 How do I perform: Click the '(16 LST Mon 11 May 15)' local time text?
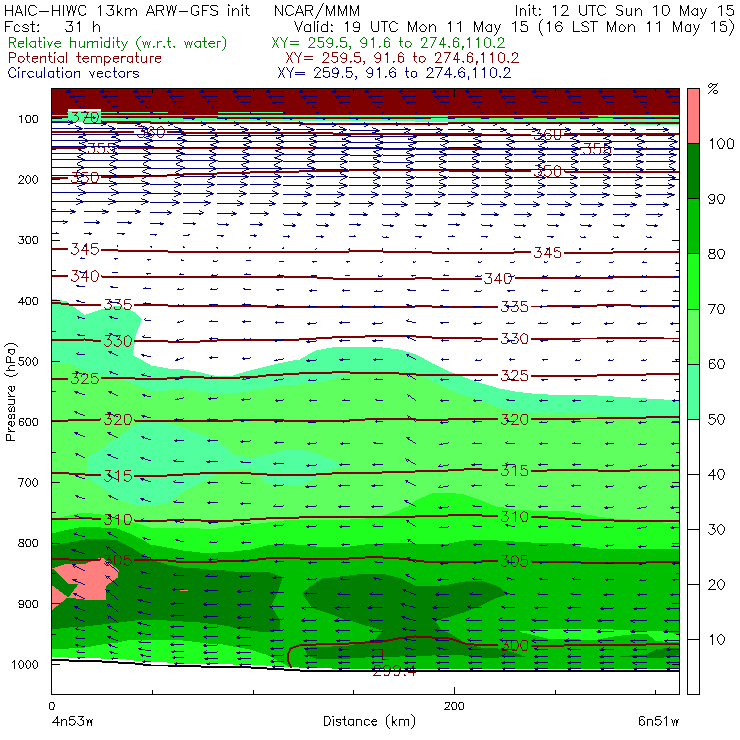(x=636, y=26)
